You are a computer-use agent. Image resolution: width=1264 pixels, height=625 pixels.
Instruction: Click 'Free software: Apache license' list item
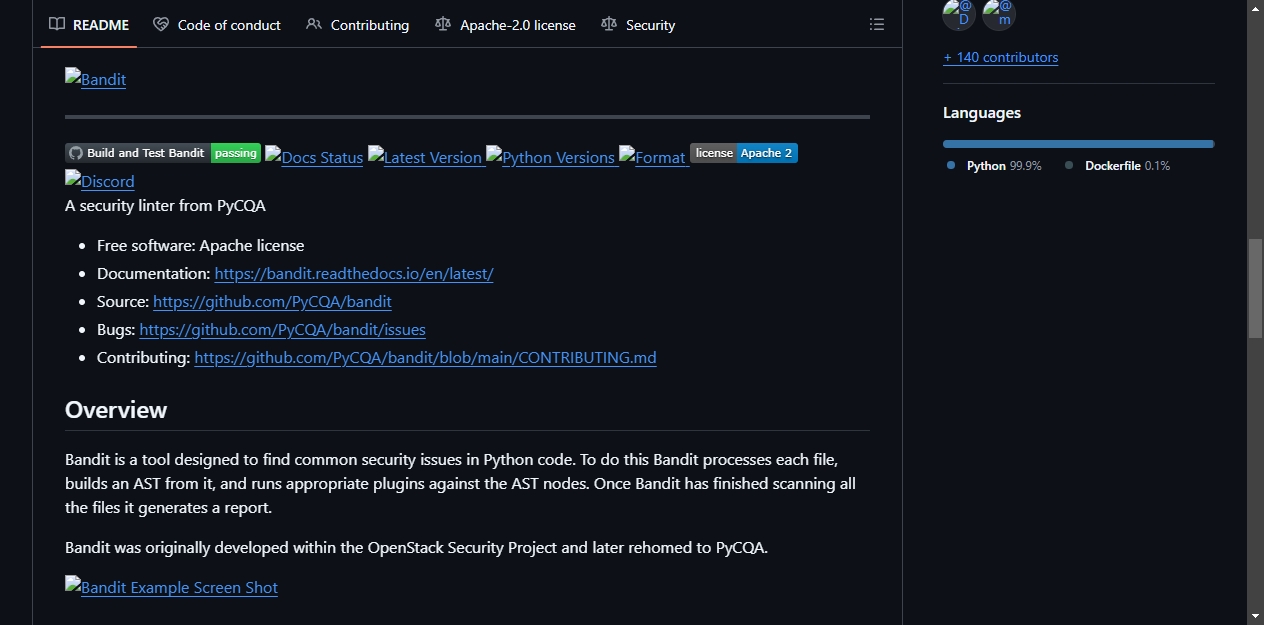[x=200, y=245]
